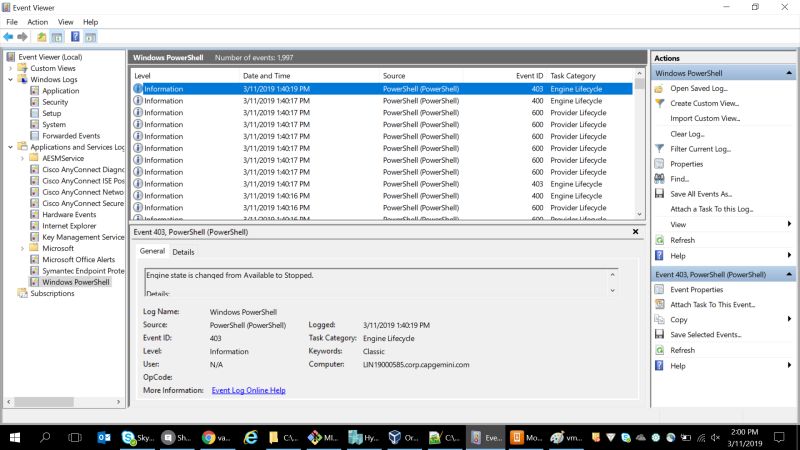Click the Back arrow toolbar icon
800x450 pixels.
8,37
